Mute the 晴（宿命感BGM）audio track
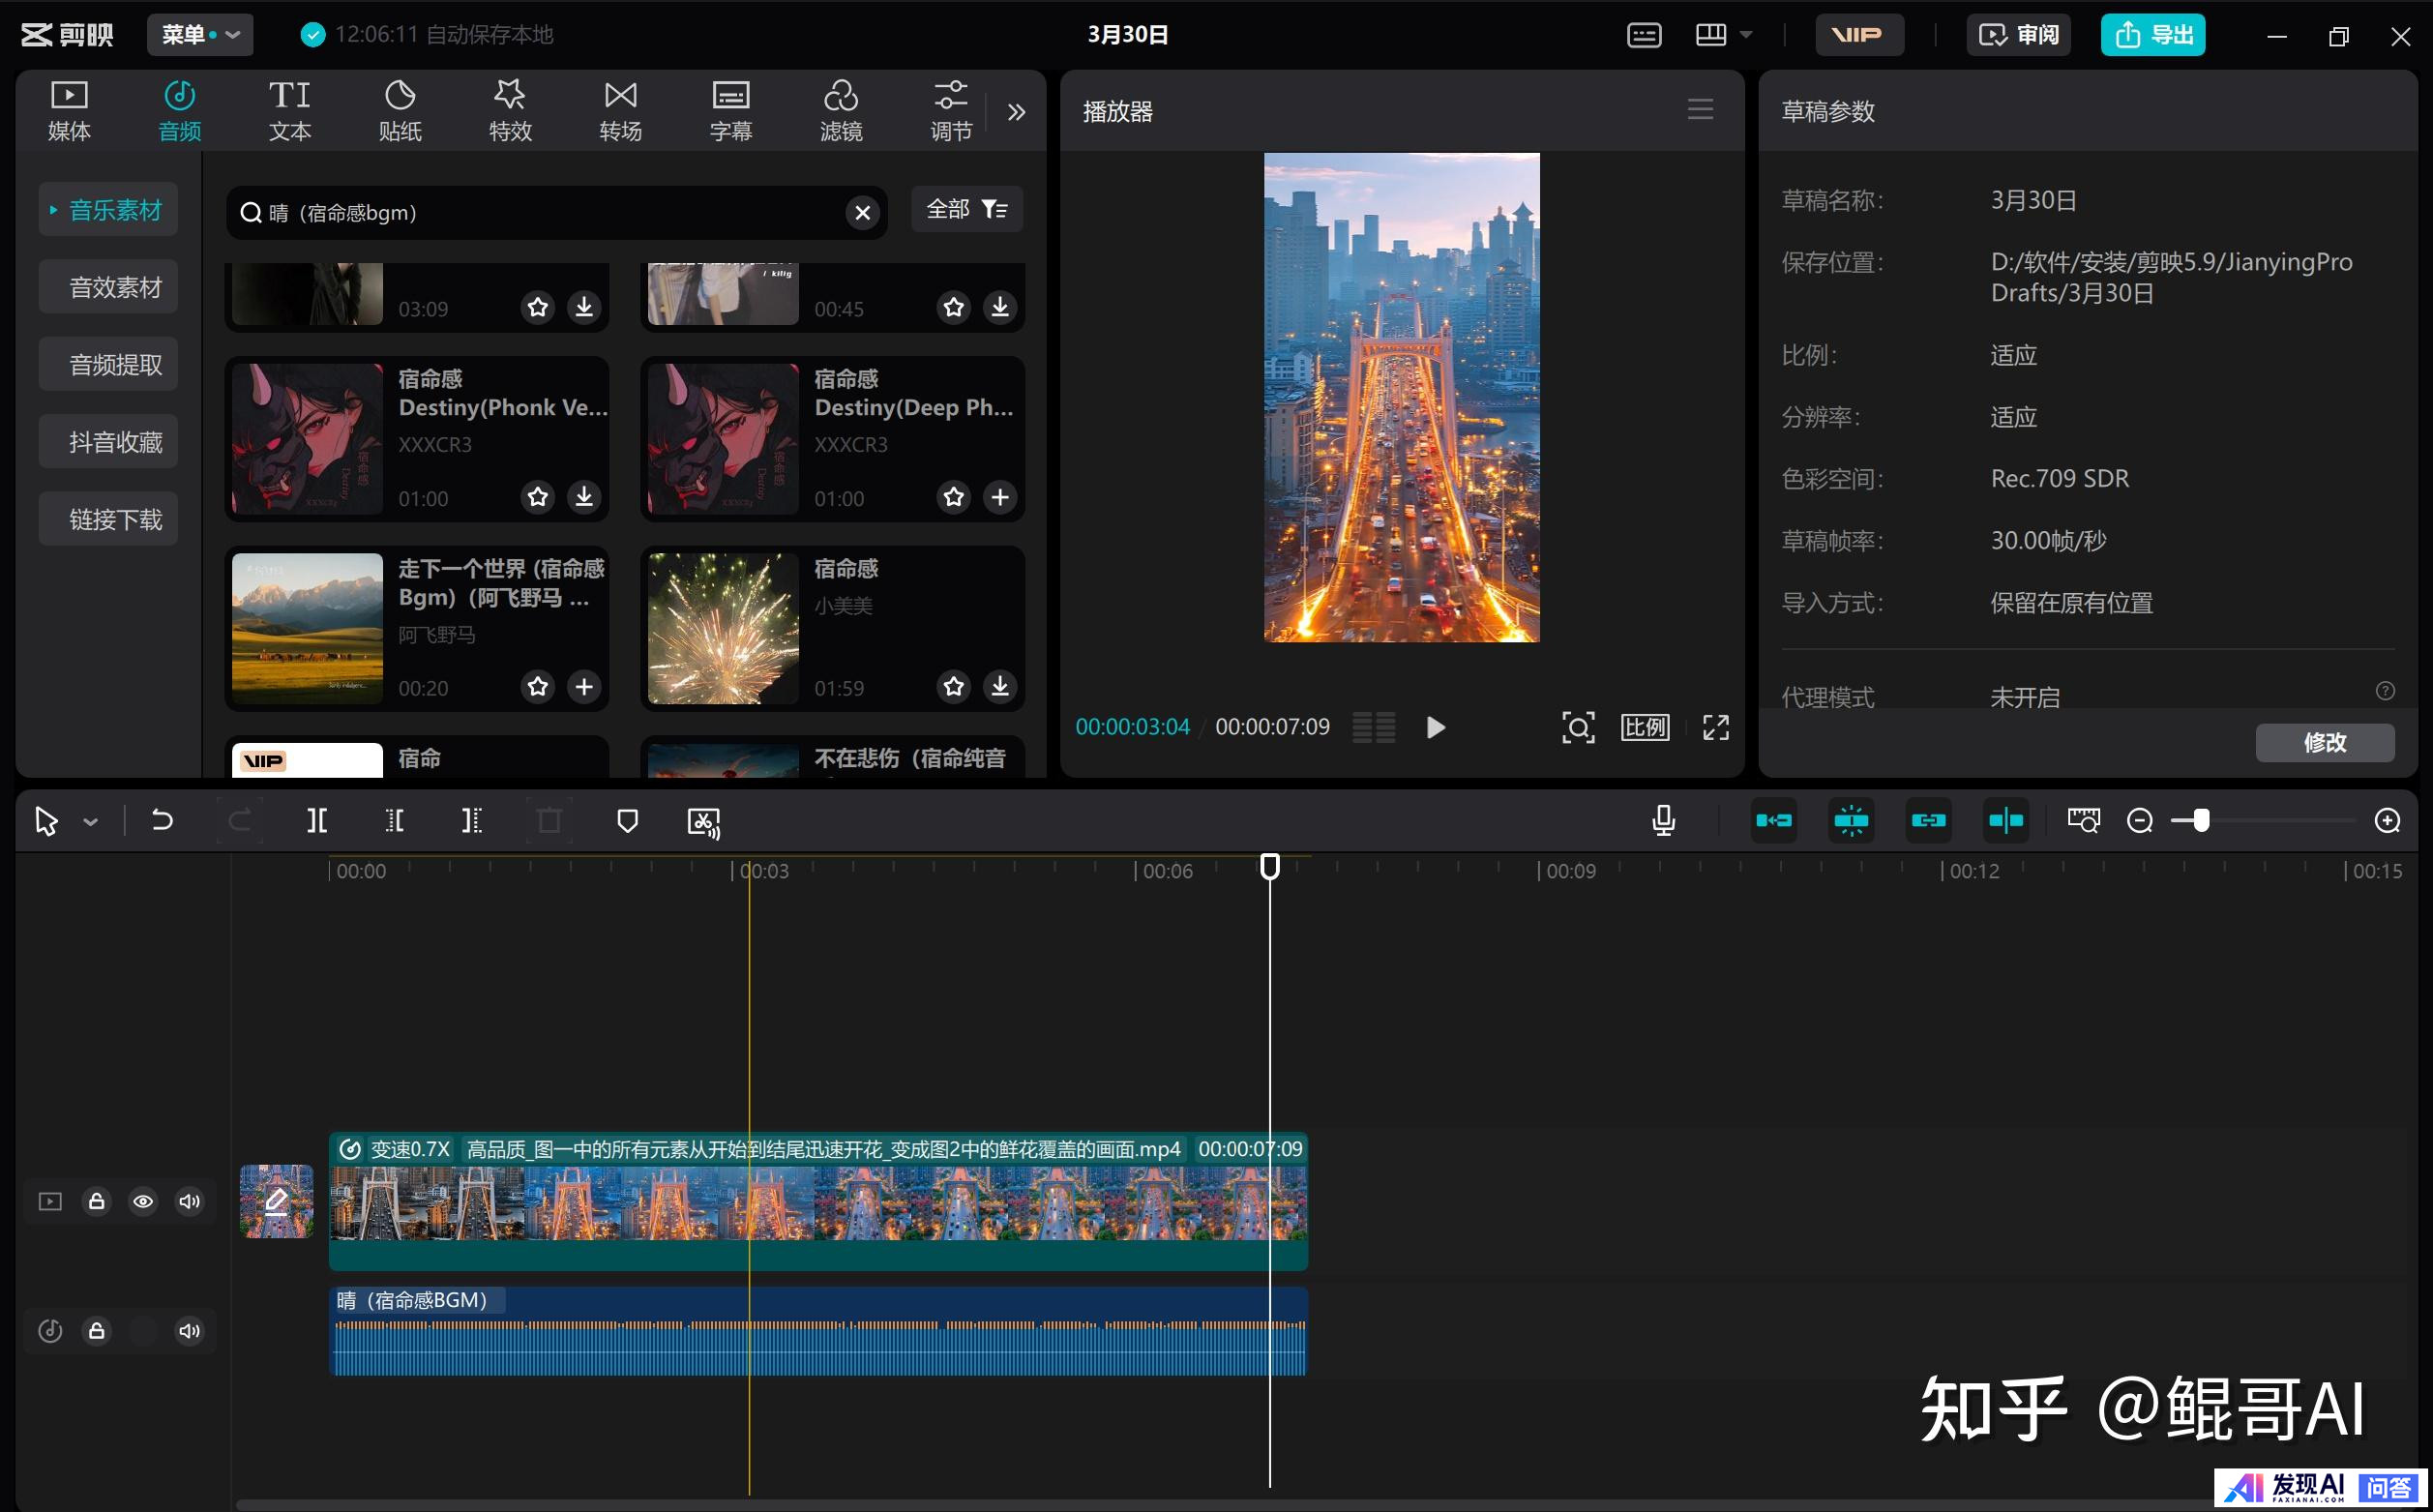Image resolution: width=2433 pixels, height=1512 pixels. point(189,1331)
